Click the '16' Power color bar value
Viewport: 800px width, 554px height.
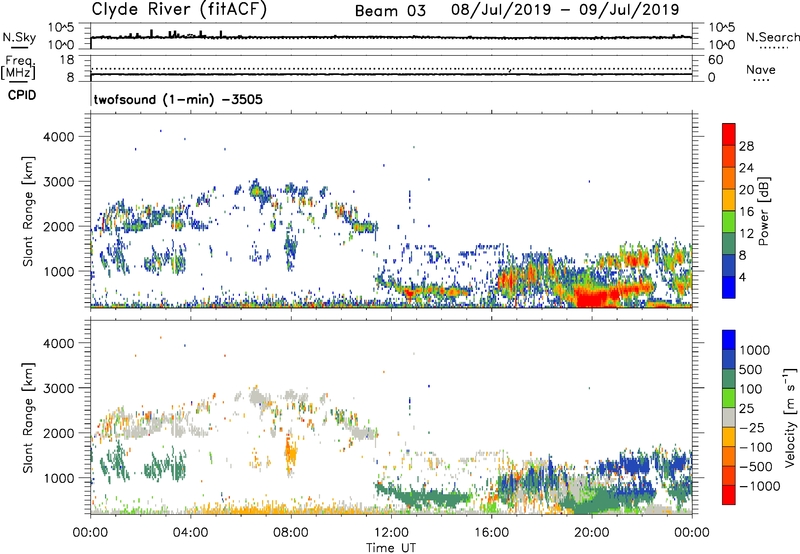[x=746, y=212]
